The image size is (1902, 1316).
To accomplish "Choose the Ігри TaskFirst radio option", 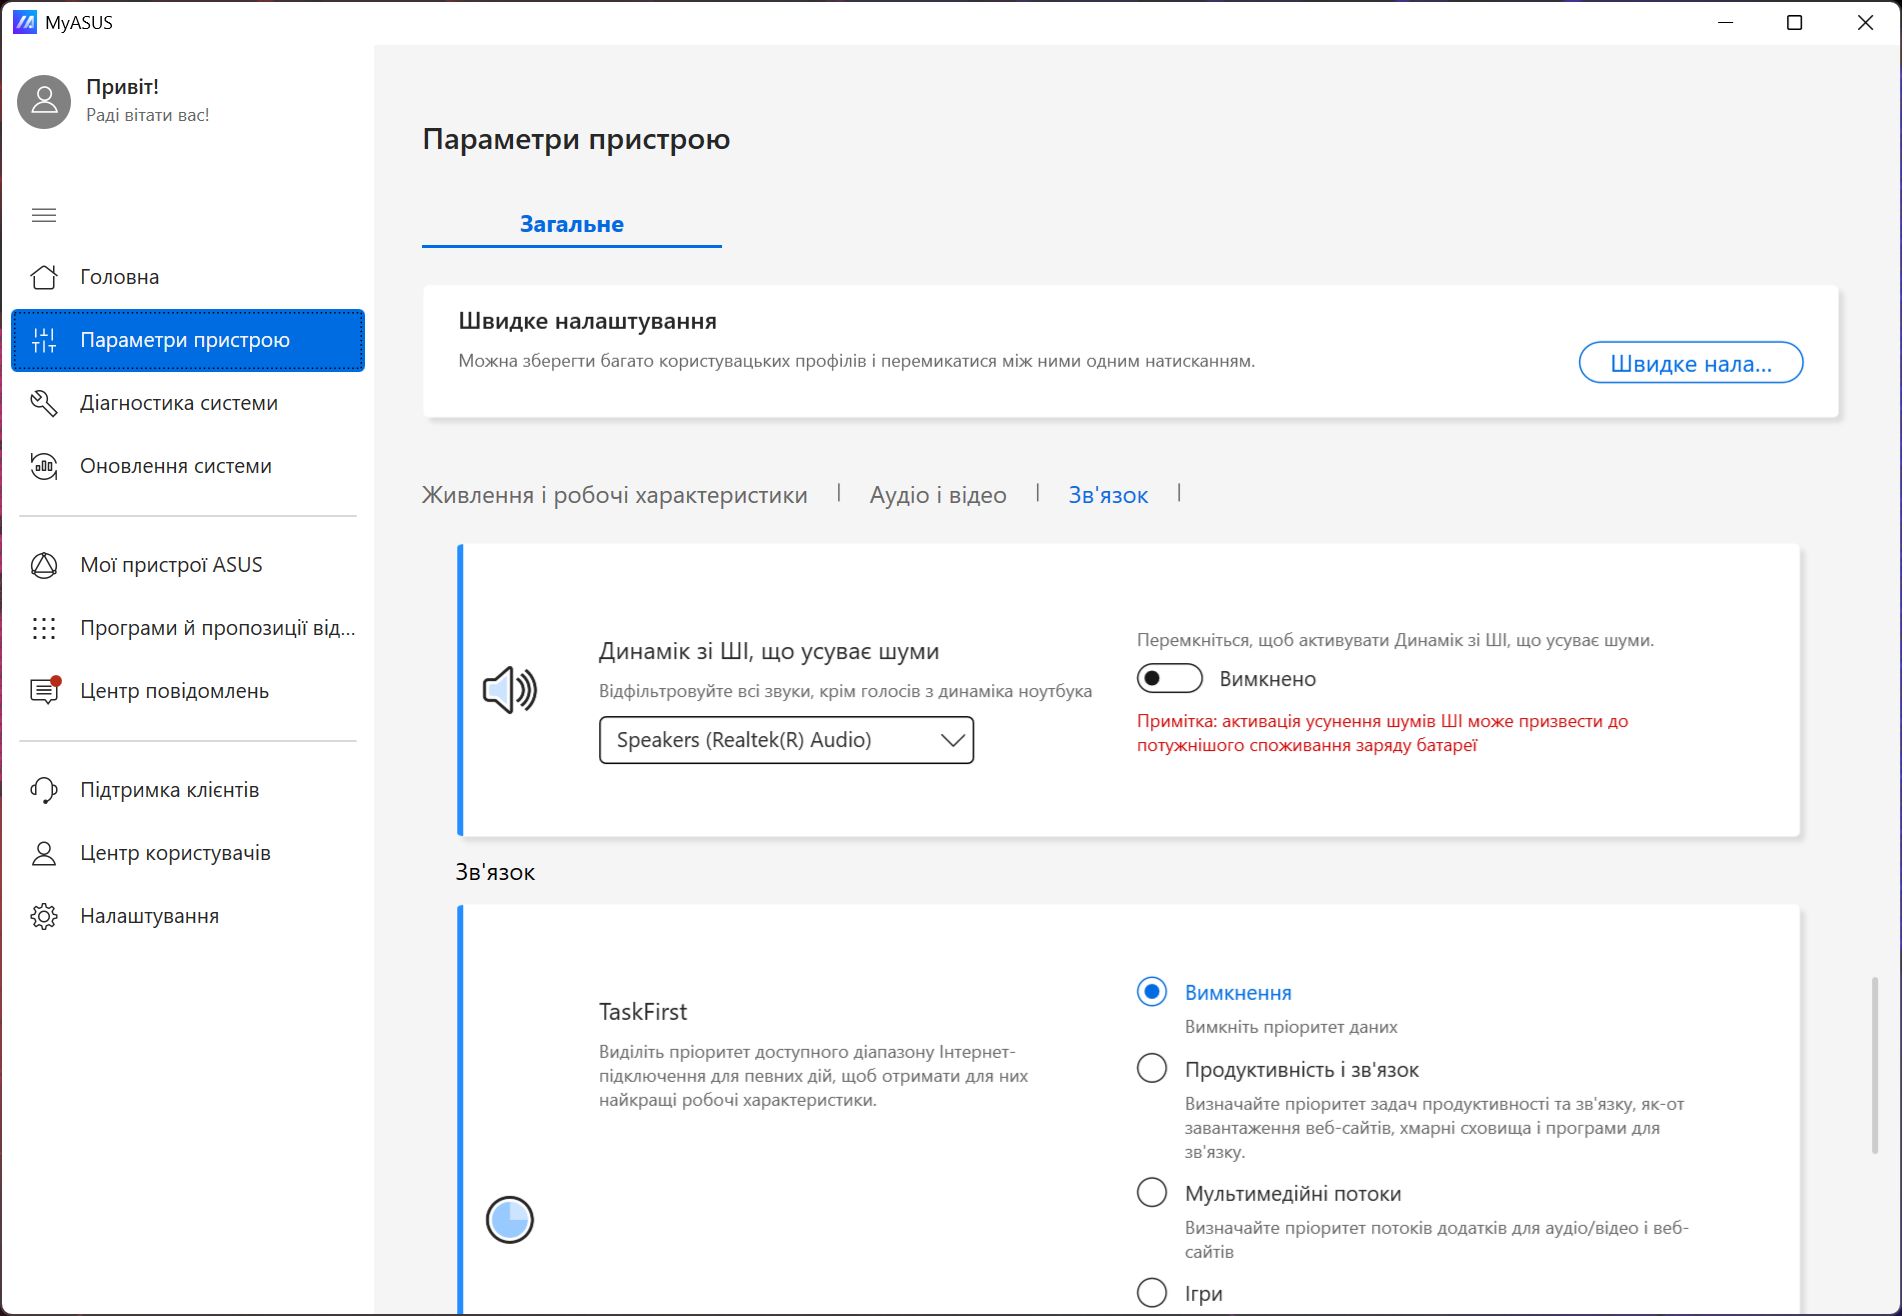I will 1152,1292.
